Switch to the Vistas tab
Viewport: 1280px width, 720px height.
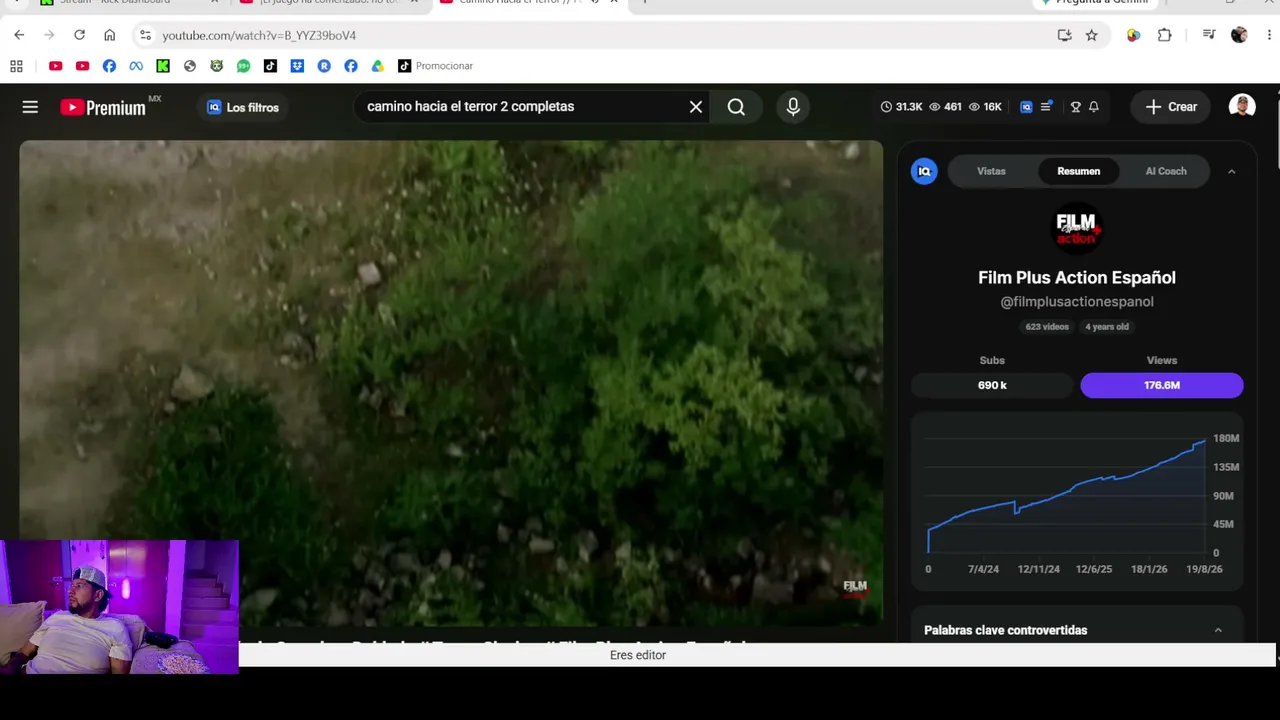[x=991, y=171]
